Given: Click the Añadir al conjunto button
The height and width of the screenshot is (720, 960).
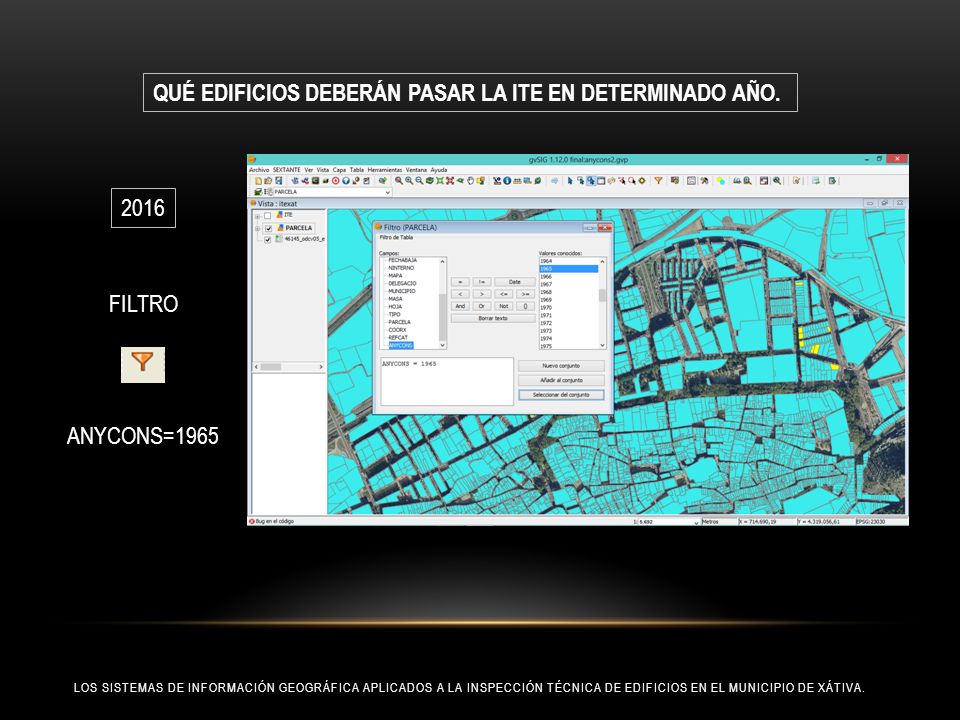Looking at the screenshot, I should point(561,380).
